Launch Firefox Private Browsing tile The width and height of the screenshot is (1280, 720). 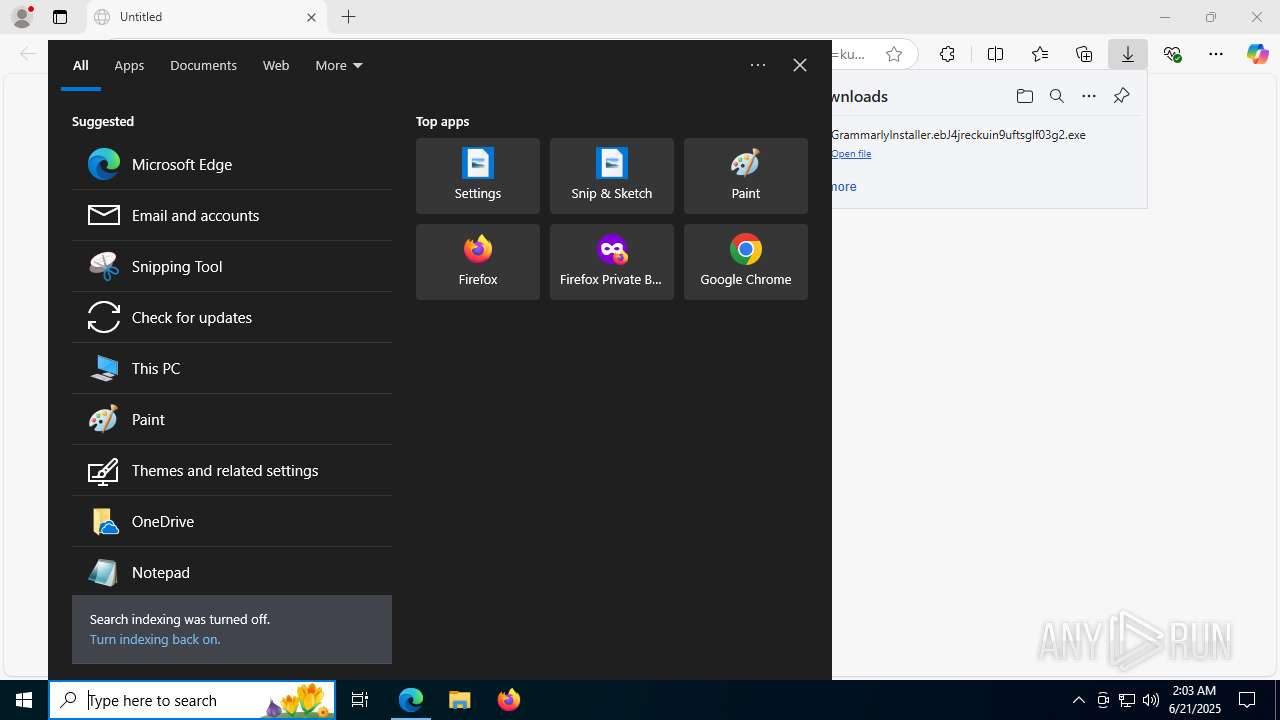[x=612, y=262]
